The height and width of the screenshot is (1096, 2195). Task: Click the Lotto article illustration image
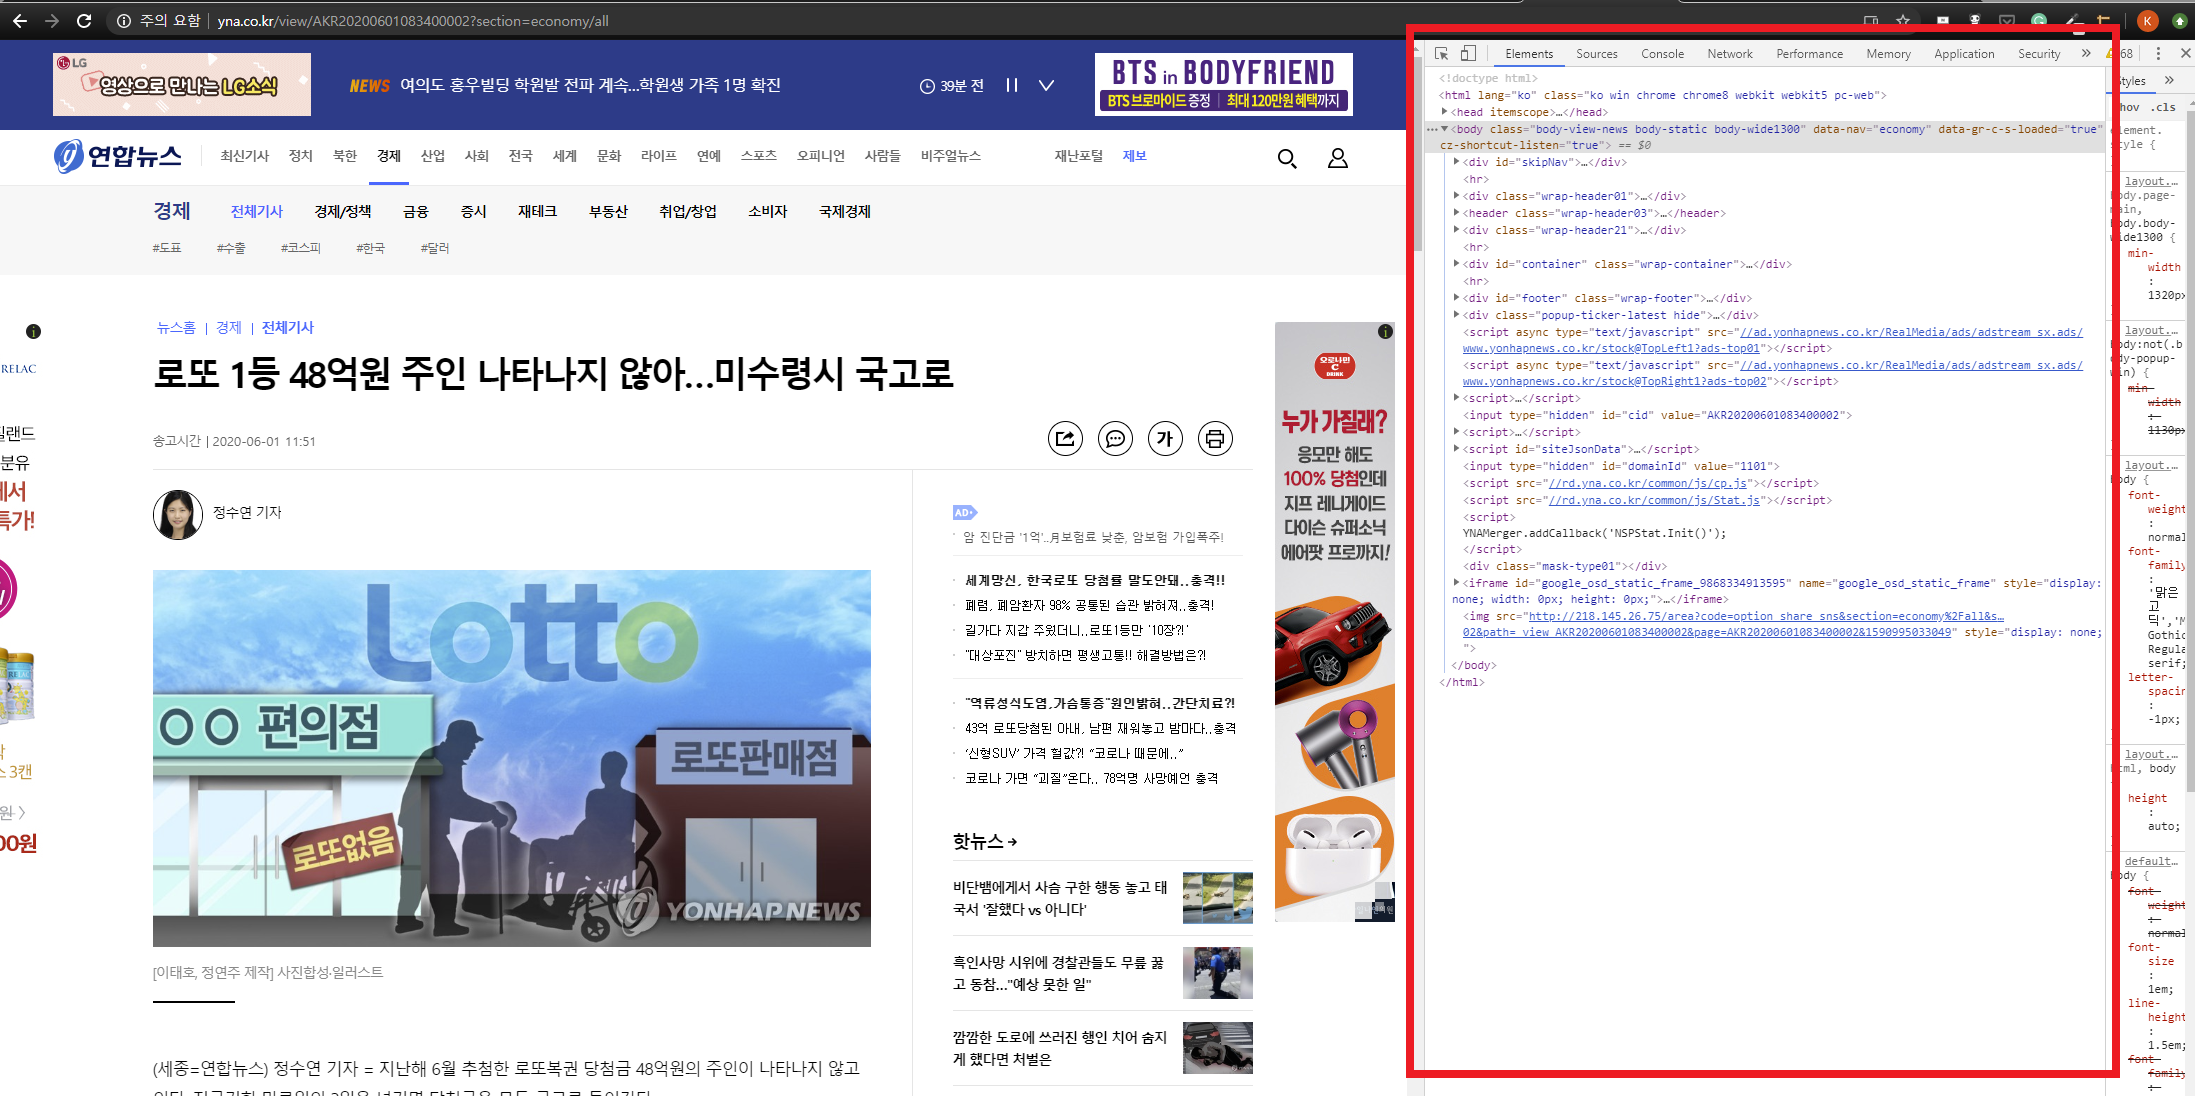[x=512, y=758]
